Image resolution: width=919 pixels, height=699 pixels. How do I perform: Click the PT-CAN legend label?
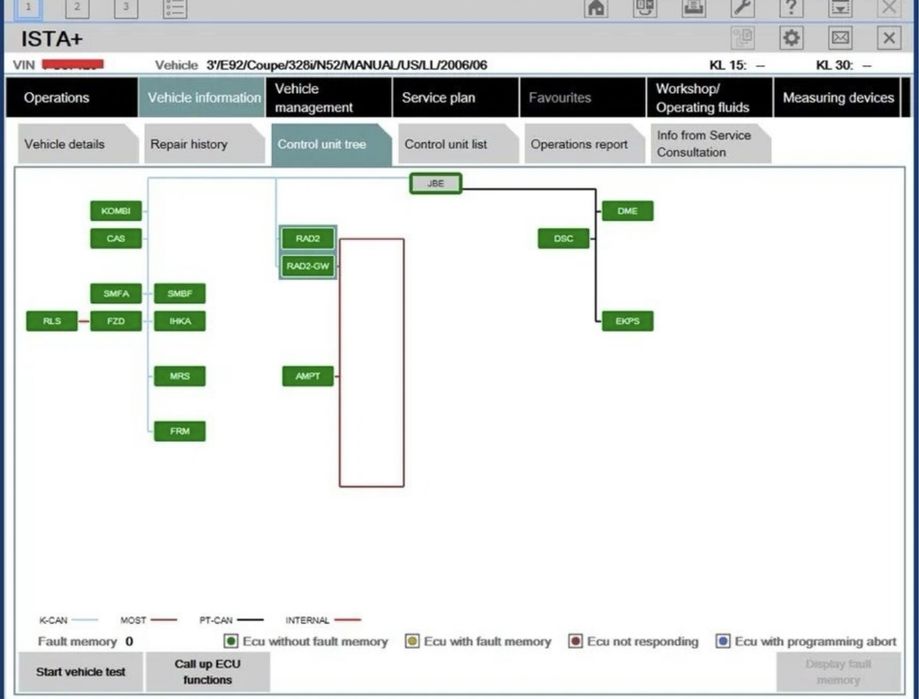pos(216,620)
